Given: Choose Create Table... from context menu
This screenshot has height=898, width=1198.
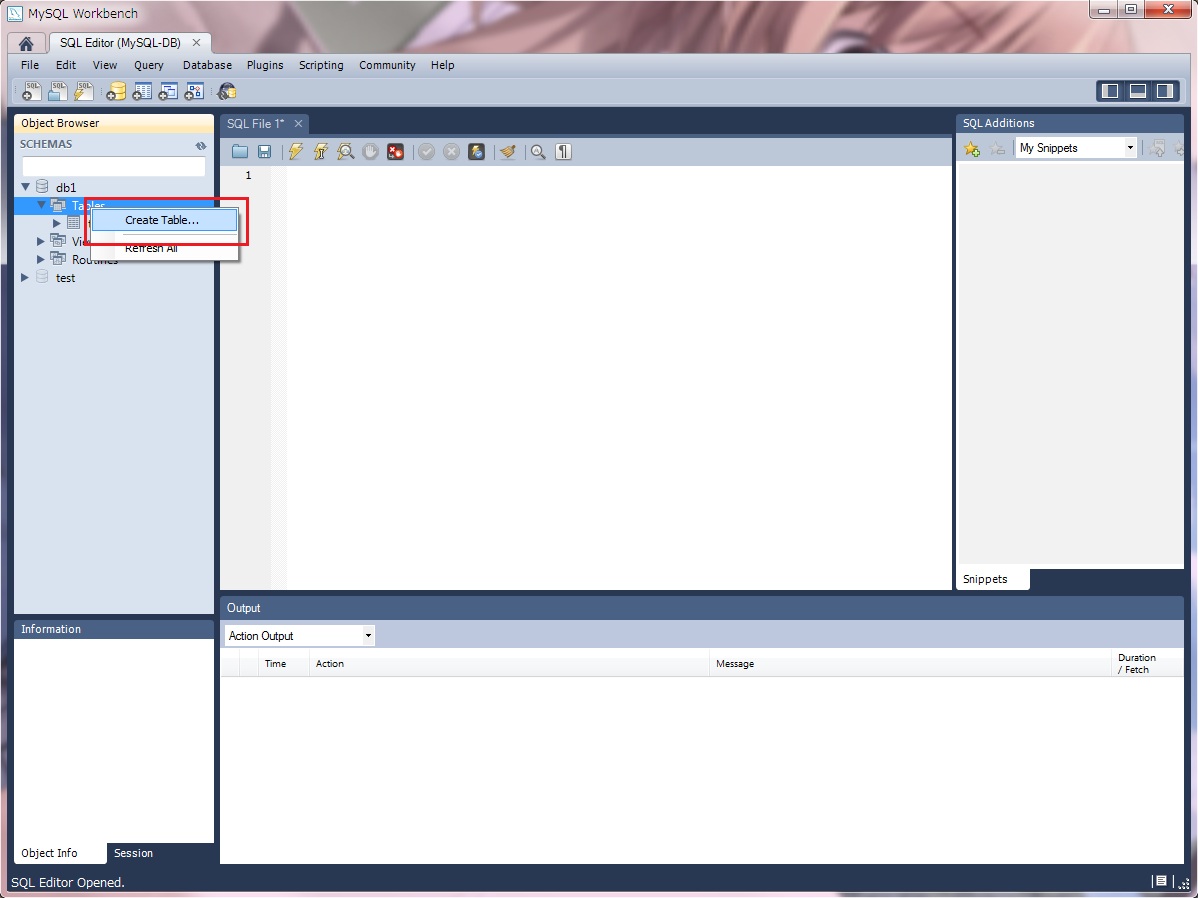Looking at the screenshot, I should (x=164, y=220).
